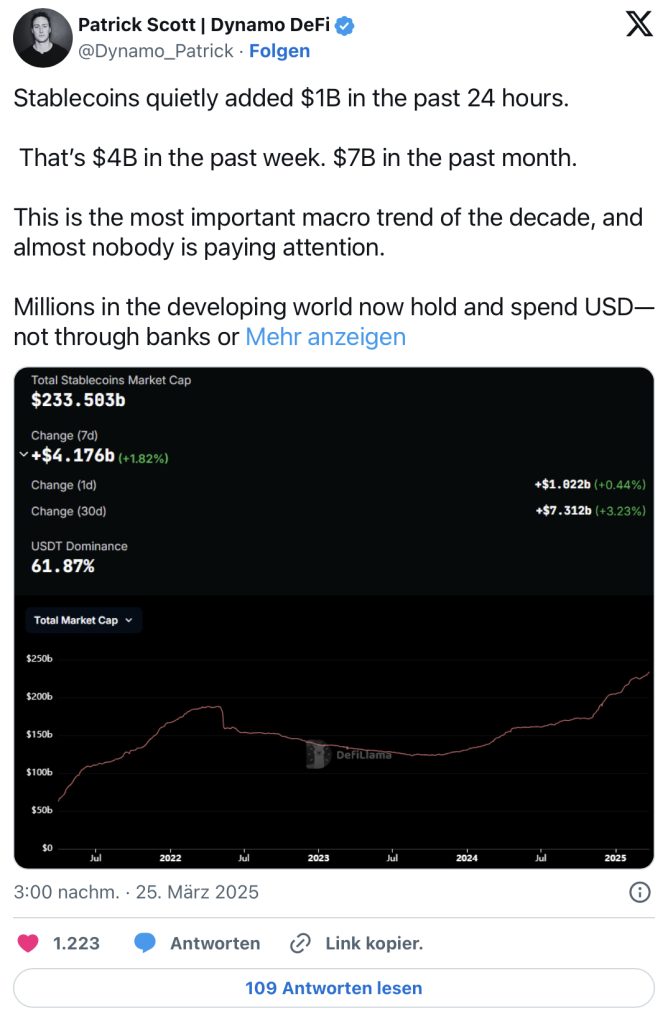The image size is (668, 1024).
Task: Click the chain link copy icon
Action: 300,943
